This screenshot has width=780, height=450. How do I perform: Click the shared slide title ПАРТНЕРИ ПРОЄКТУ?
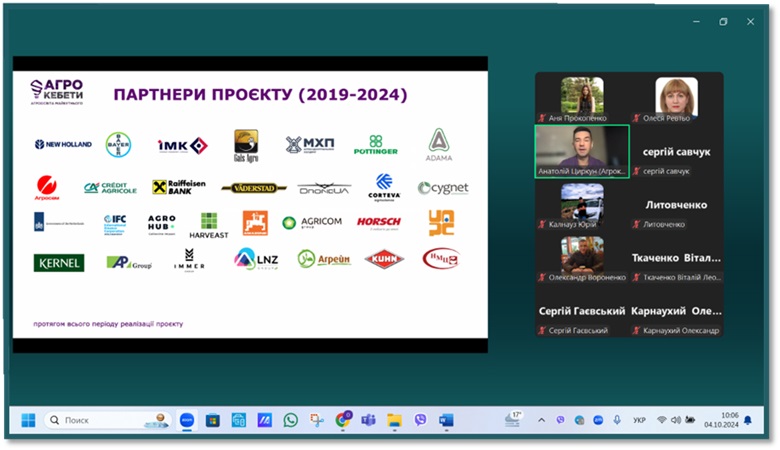click(x=260, y=94)
